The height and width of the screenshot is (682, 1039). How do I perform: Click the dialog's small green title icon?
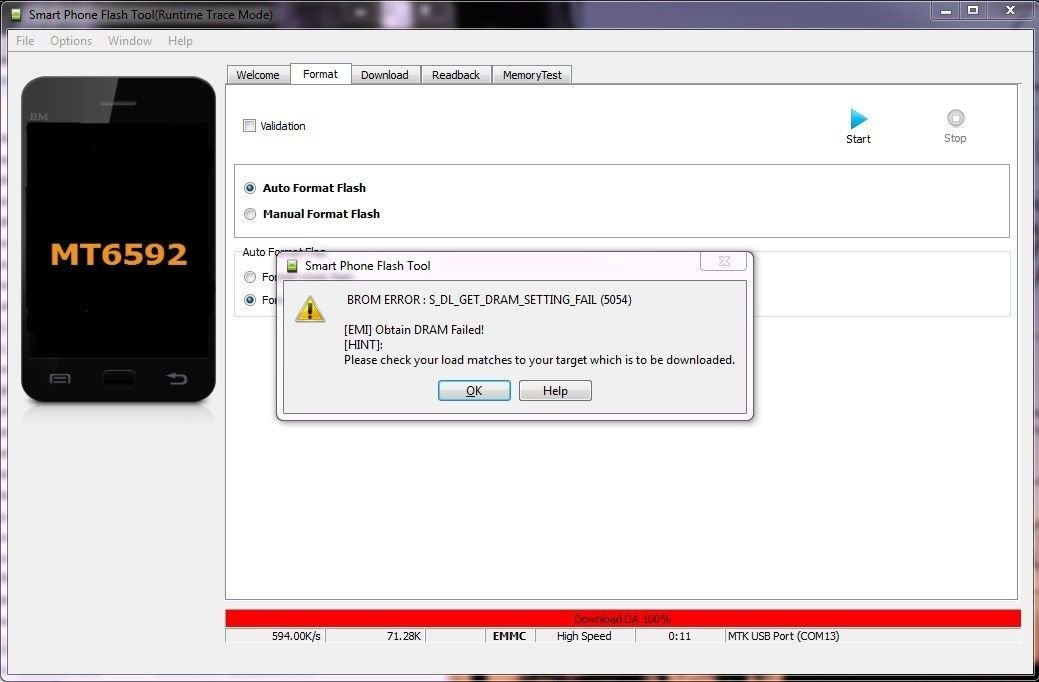pyautogui.click(x=292, y=266)
